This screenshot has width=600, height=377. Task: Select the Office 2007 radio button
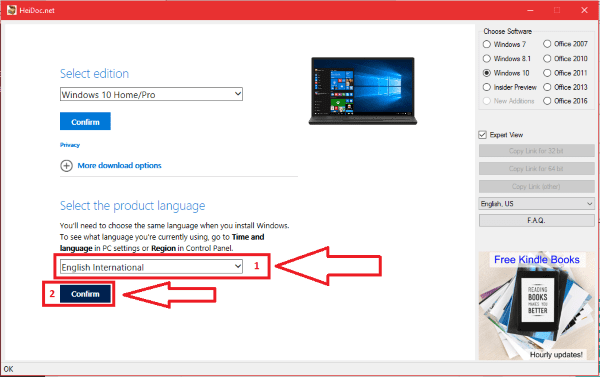pyautogui.click(x=547, y=44)
